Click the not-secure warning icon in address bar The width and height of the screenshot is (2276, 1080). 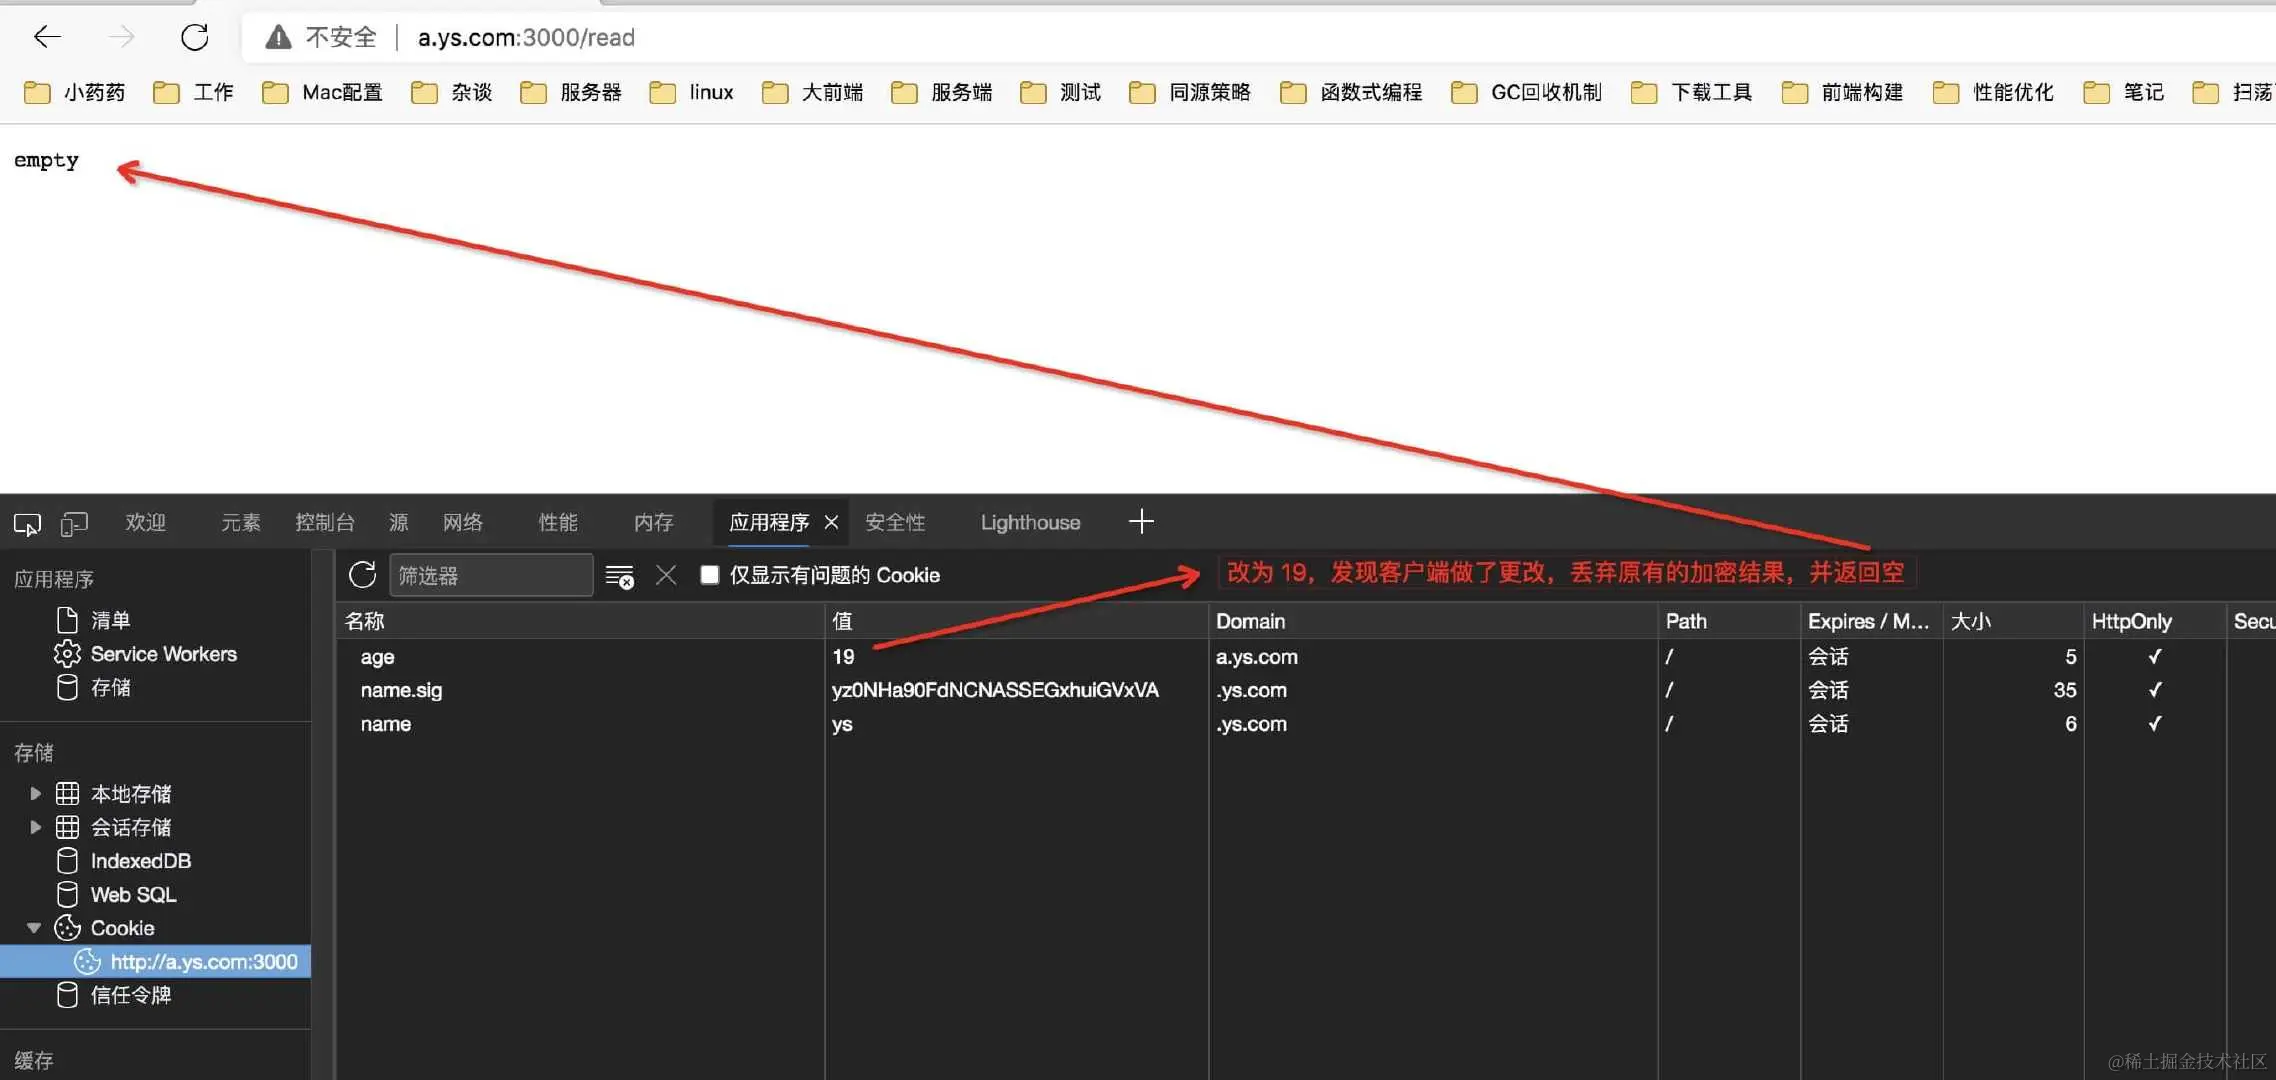tap(278, 38)
